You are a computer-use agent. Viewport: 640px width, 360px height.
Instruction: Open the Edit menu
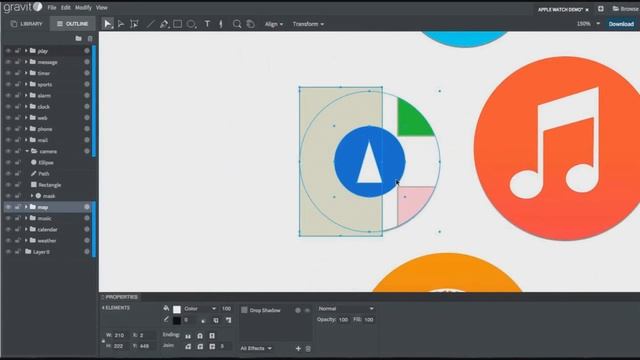coord(66,8)
